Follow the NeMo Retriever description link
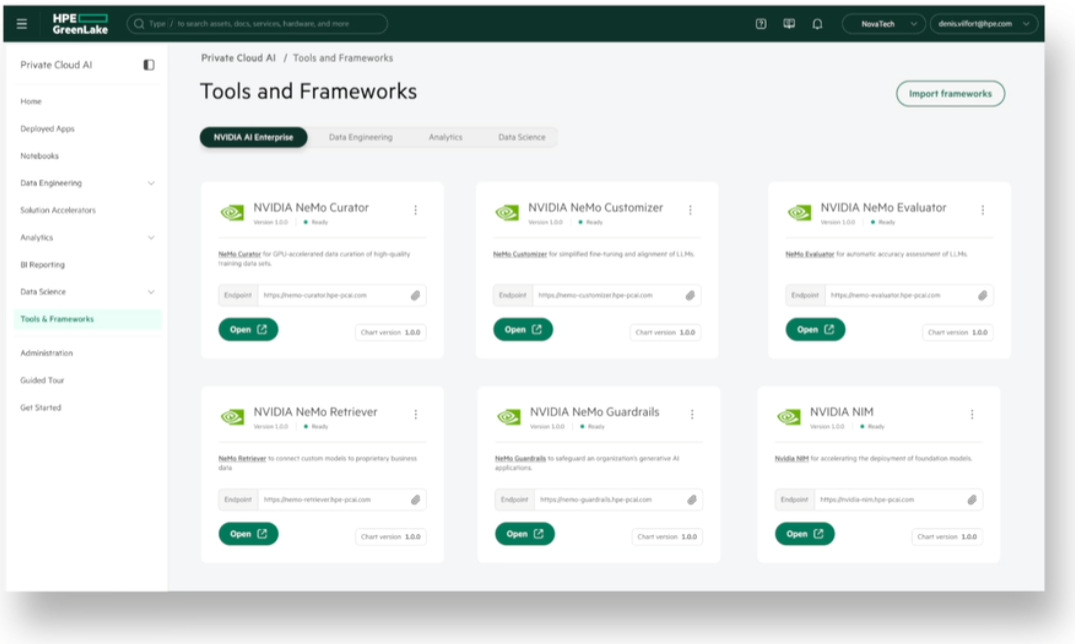The height and width of the screenshot is (644, 1075). tap(242, 459)
